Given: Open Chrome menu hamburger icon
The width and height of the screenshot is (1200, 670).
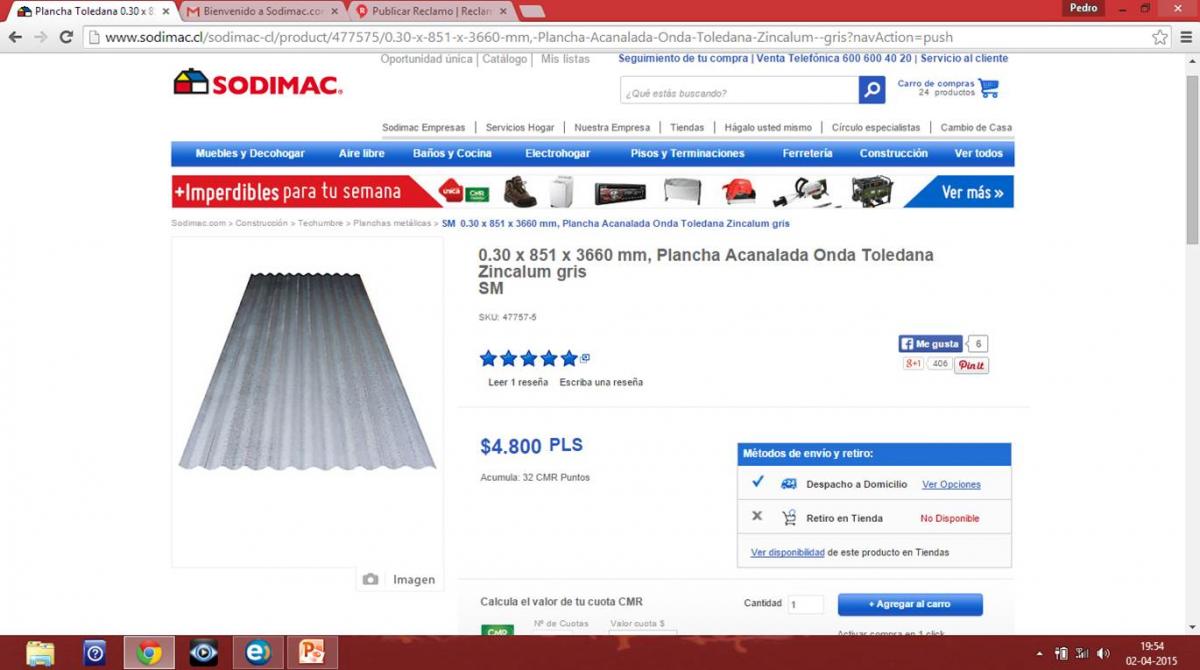Looking at the screenshot, I should [x=1184, y=37].
